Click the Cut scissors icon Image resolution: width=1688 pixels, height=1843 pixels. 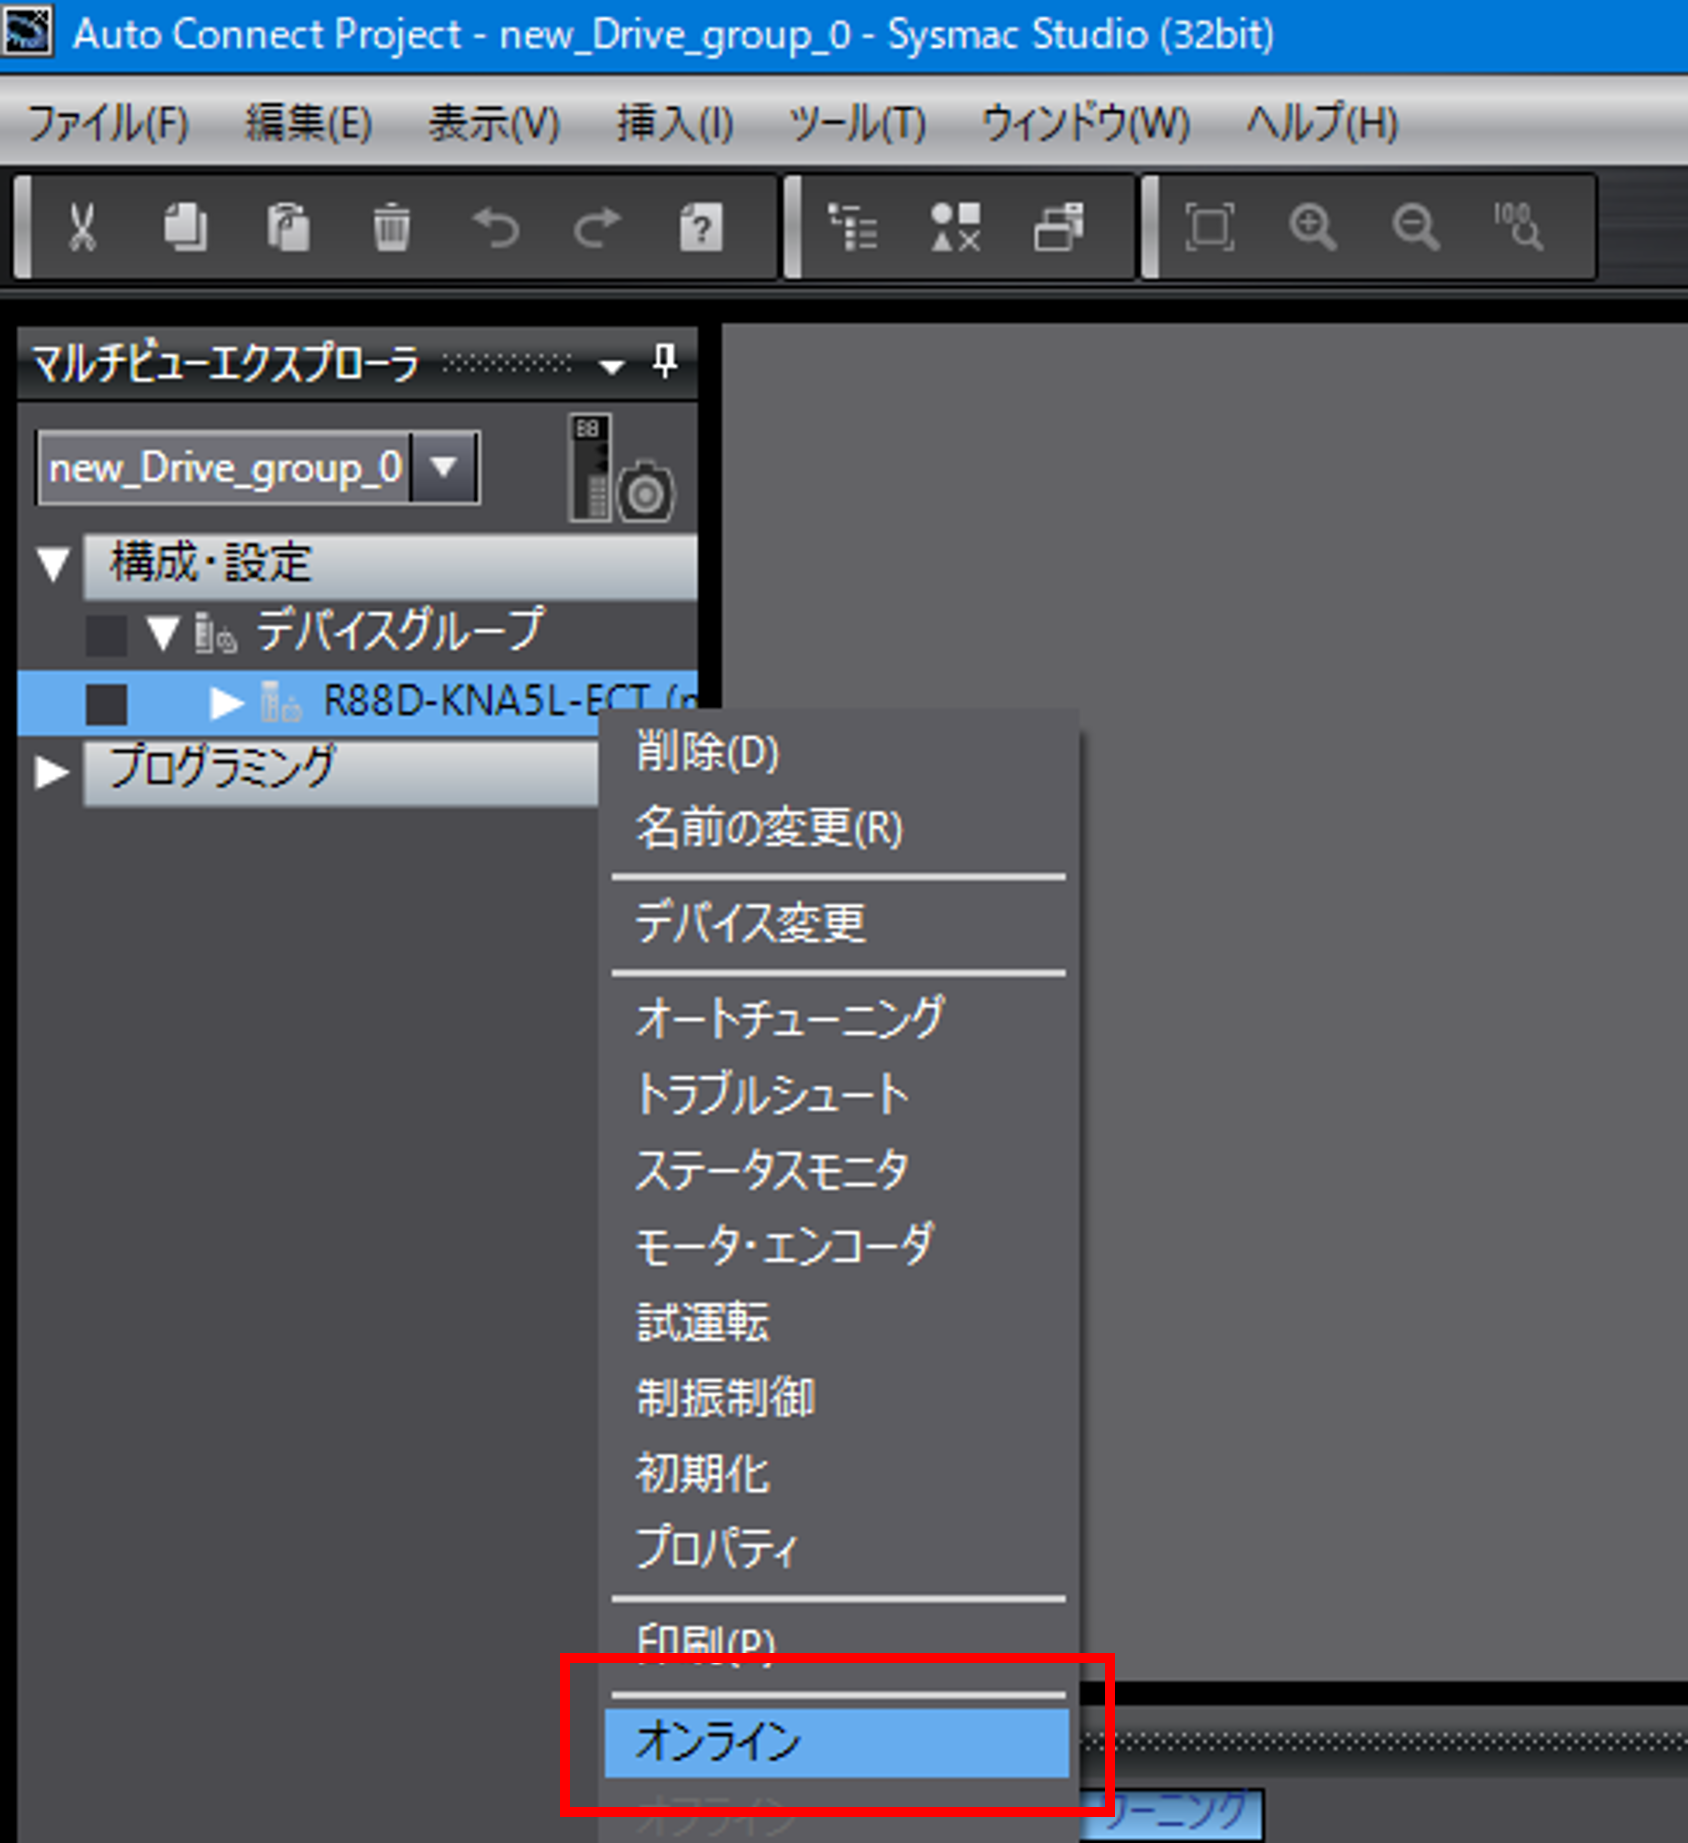82,227
